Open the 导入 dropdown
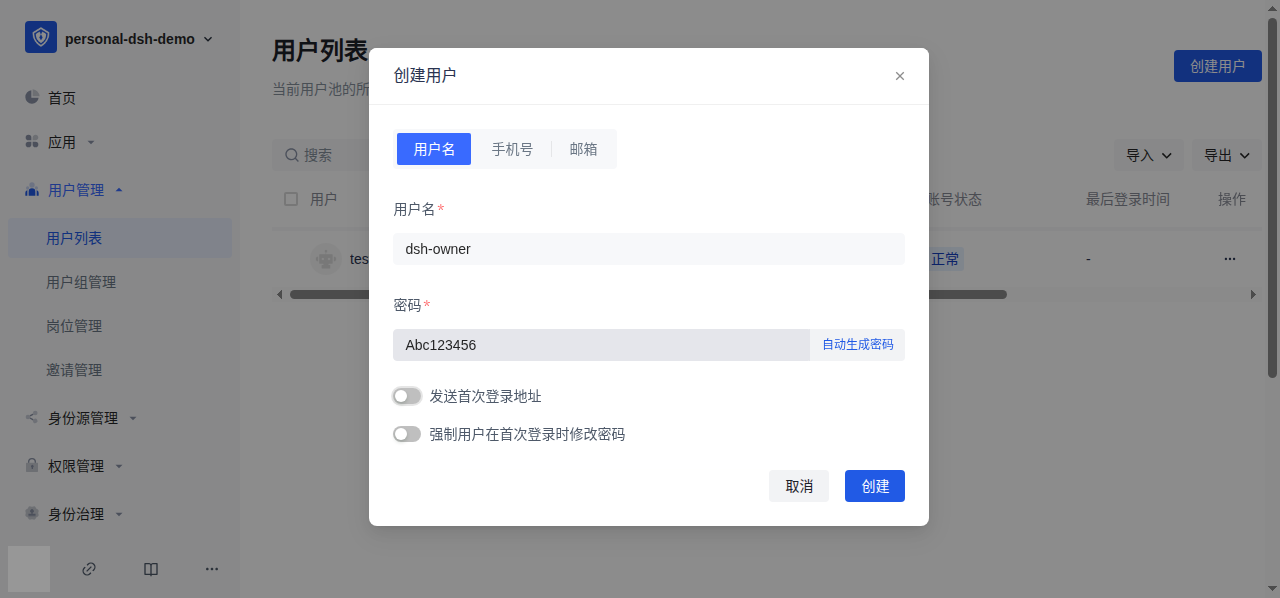 pyautogui.click(x=1150, y=155)
